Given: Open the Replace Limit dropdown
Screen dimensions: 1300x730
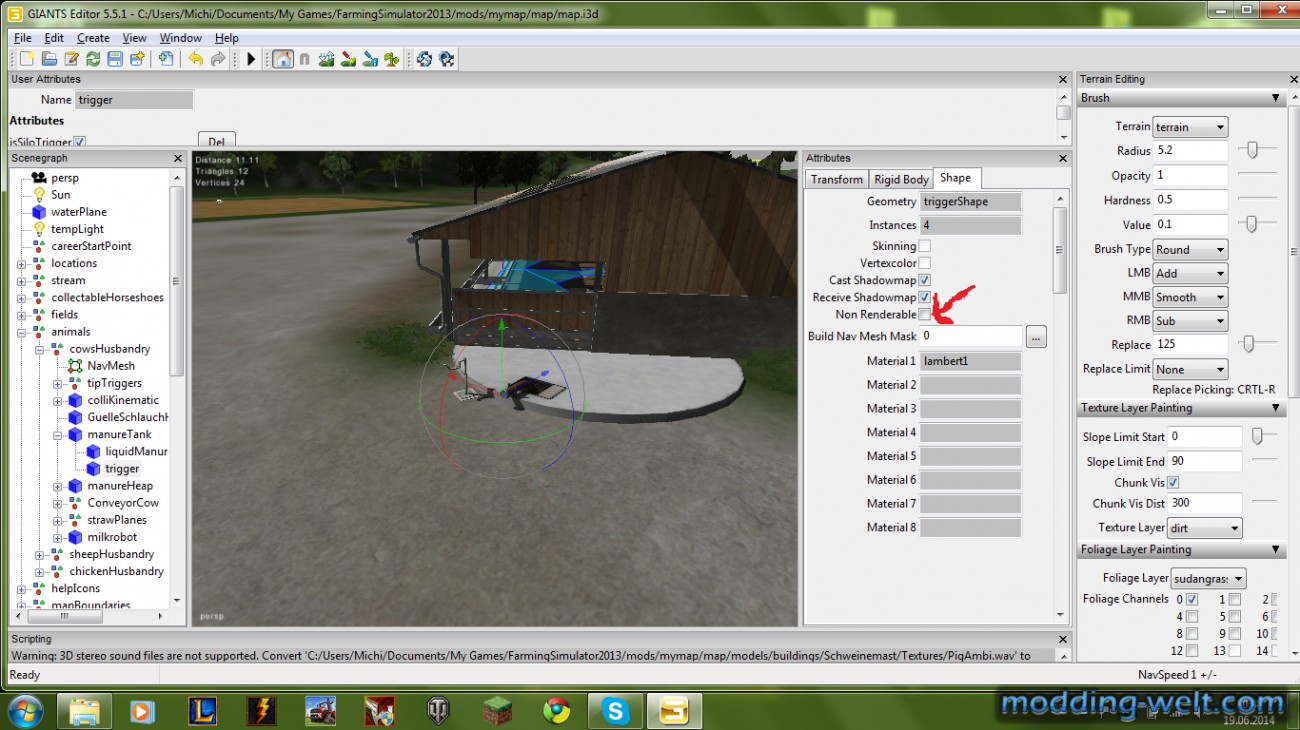Looking at the screenshot, I should tap(1190, 369).
